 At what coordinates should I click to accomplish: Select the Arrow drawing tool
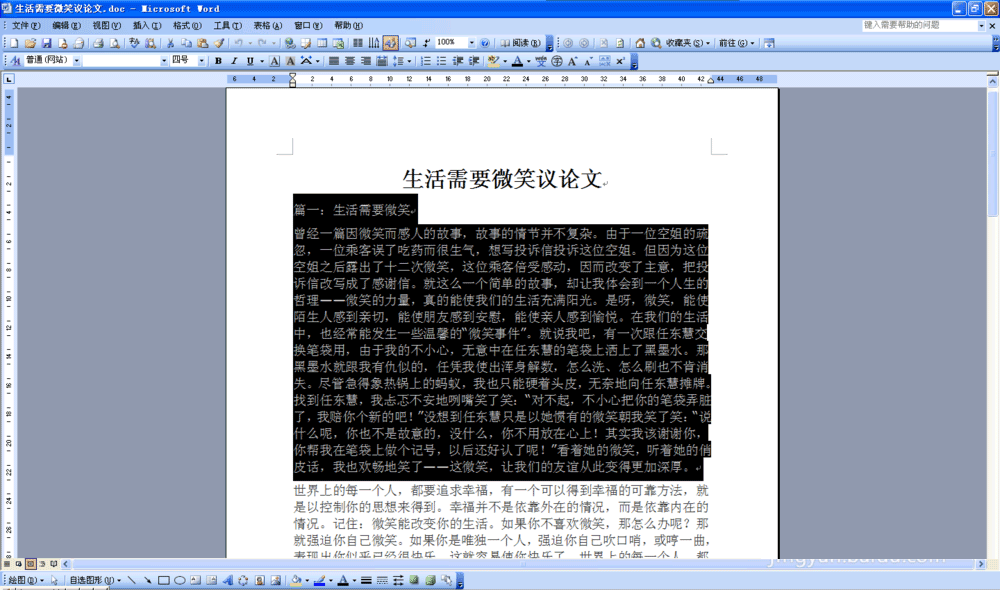click(147, 580)
